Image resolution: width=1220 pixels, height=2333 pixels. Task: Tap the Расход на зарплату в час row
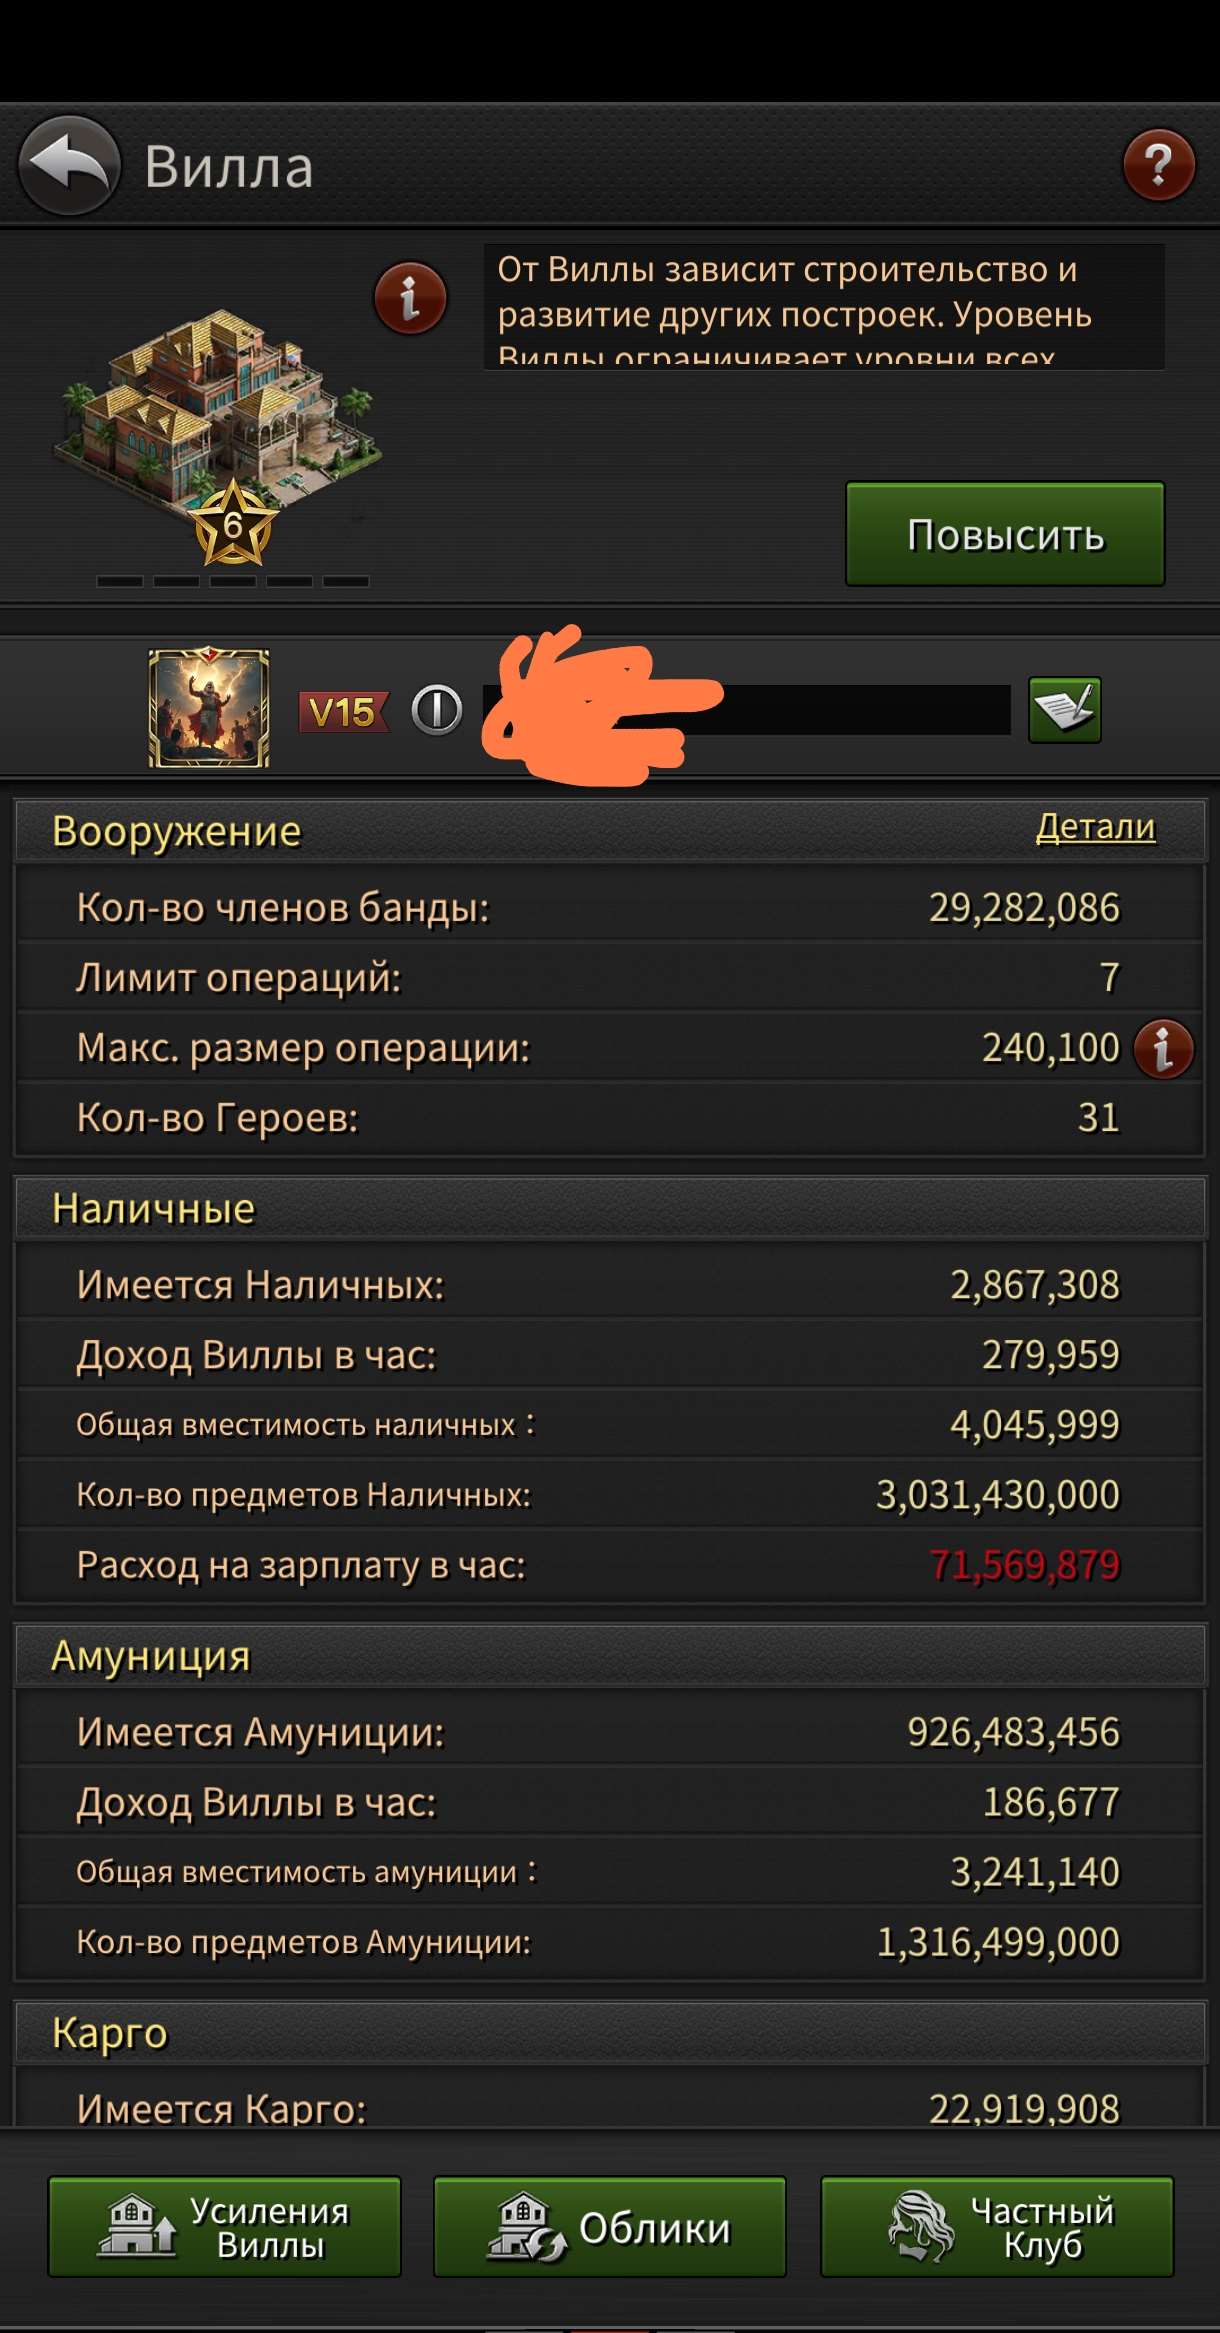tap(610, 1565)
